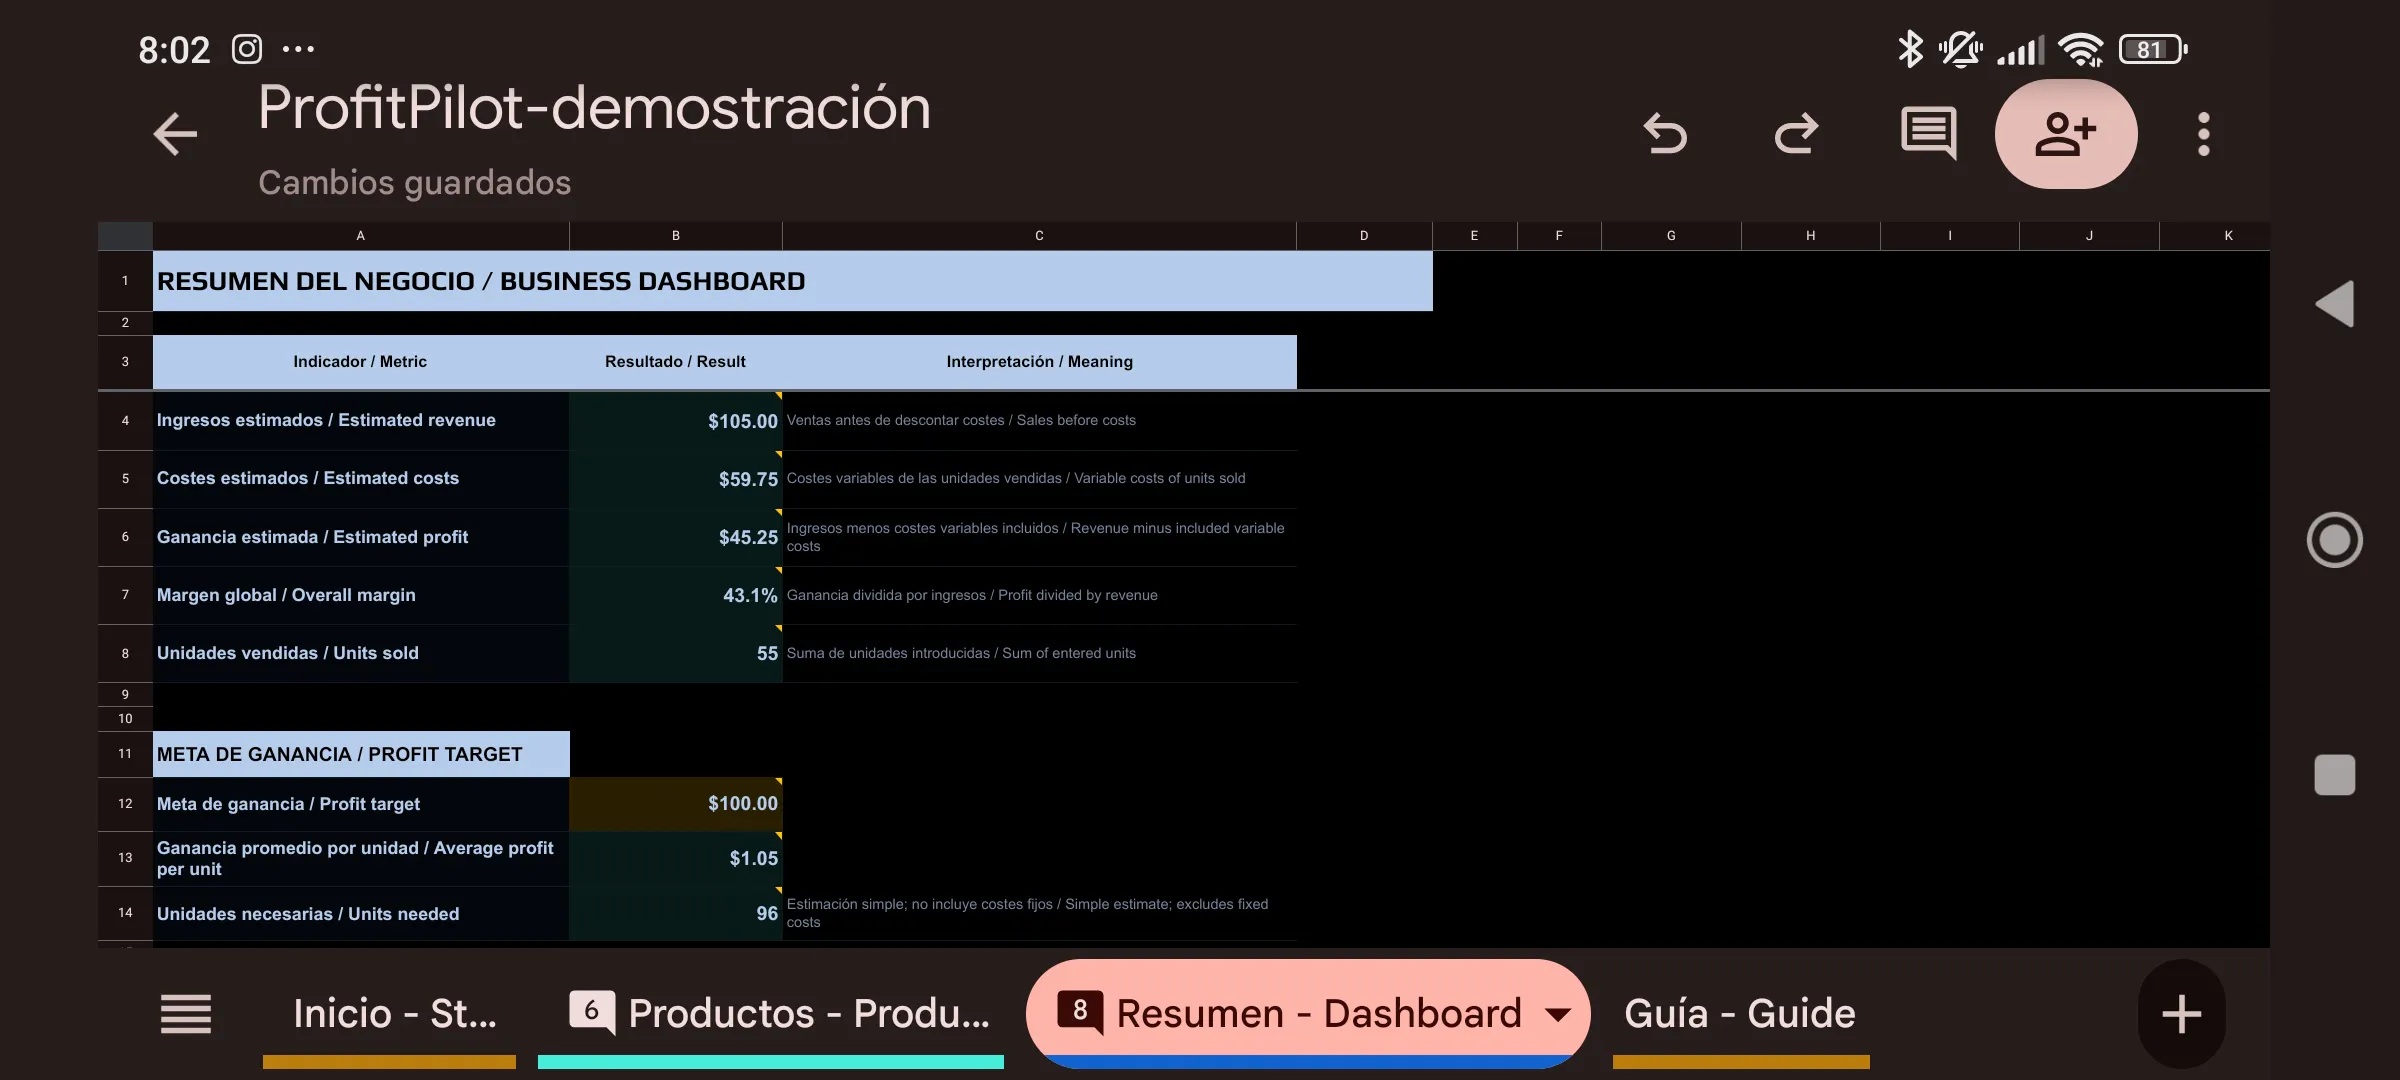Open the all-sheets list icon

186,1014
